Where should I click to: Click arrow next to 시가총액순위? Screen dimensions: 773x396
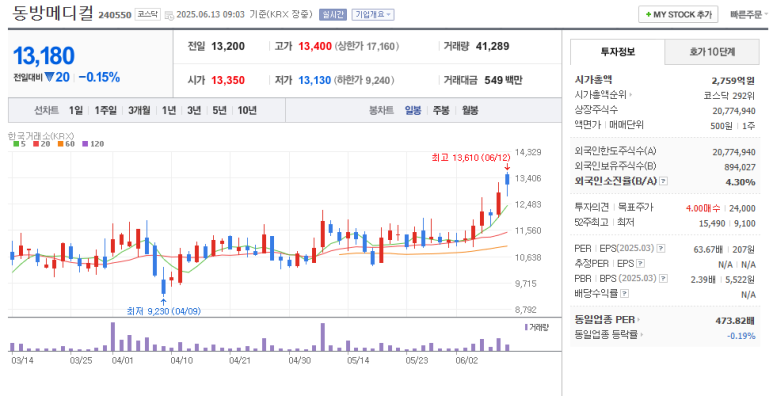631,95
